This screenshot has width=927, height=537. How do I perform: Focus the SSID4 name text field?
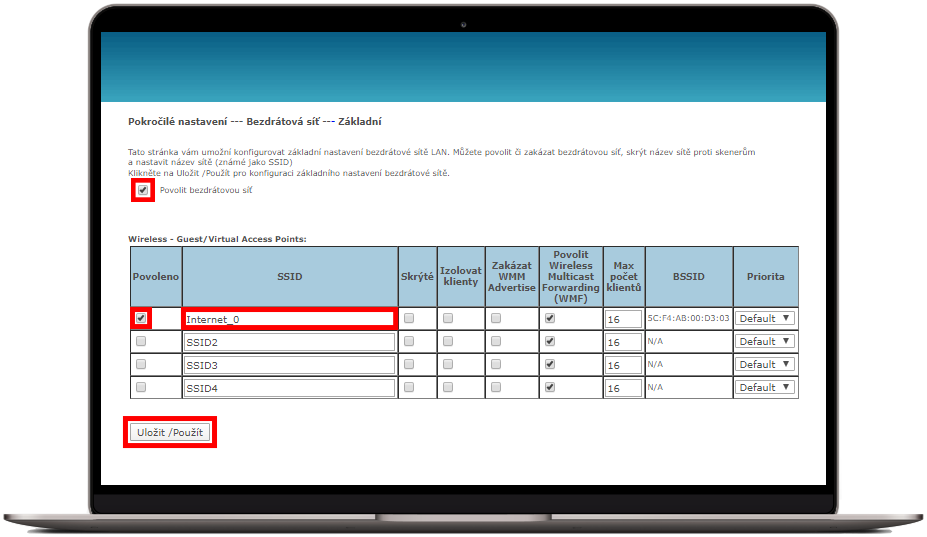(288, 388)
